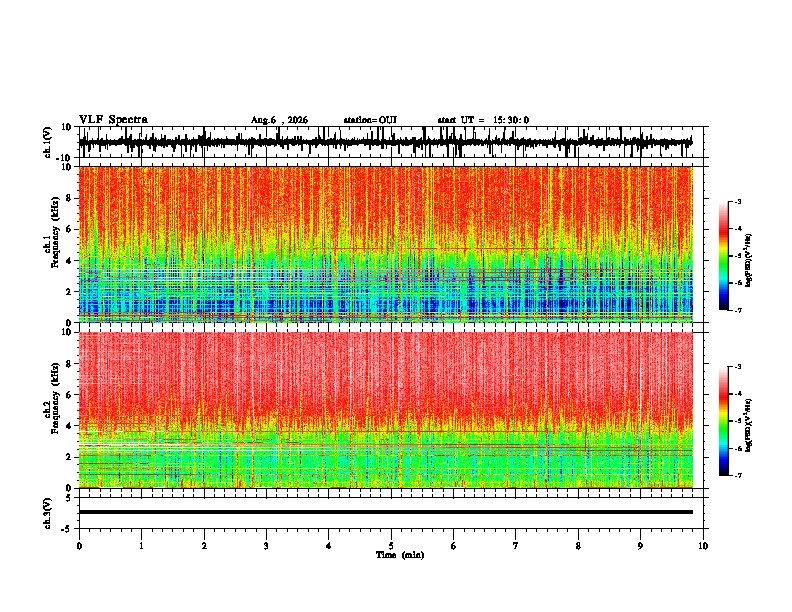Click ch.2 frequency axis tick 2
Screen dimensions: 792x612
(70, 457)
